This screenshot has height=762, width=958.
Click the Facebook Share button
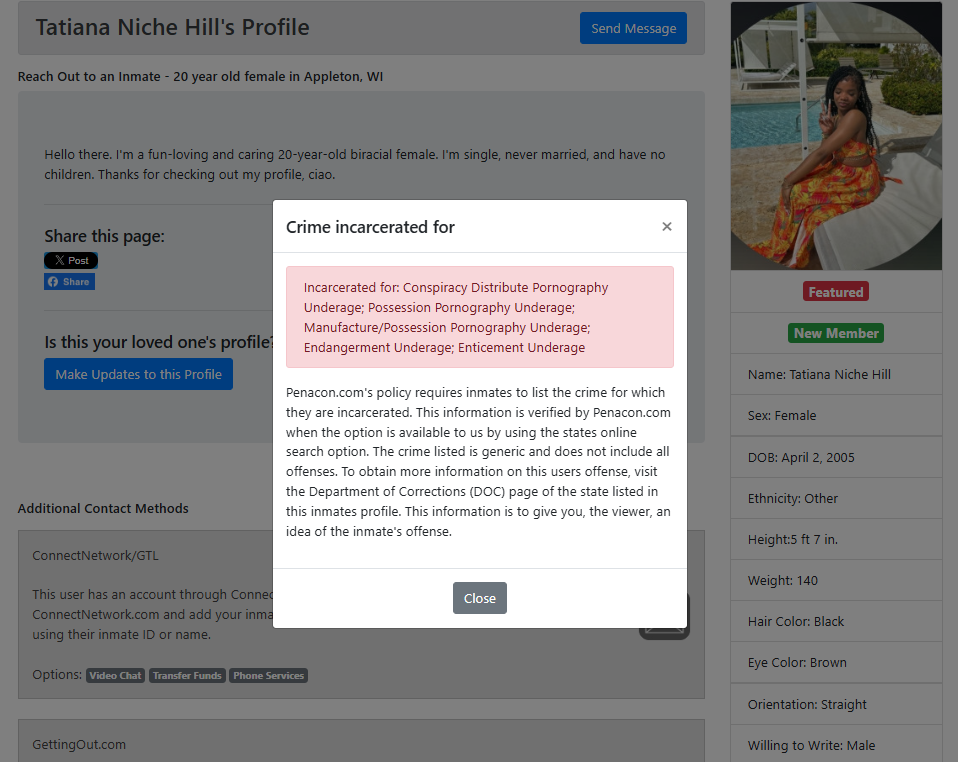click(70, 282)
